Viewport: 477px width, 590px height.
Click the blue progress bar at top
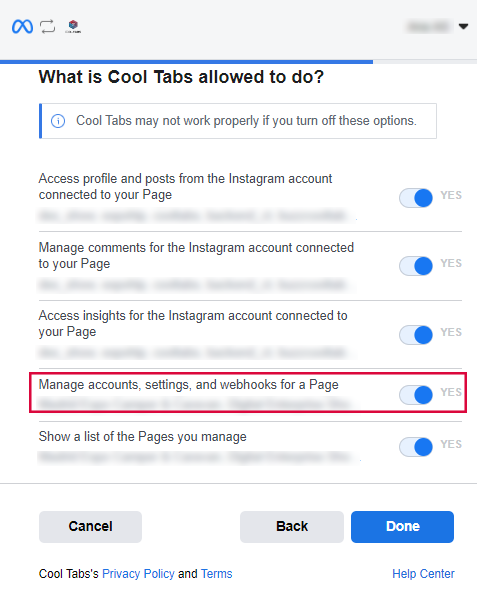187,62
